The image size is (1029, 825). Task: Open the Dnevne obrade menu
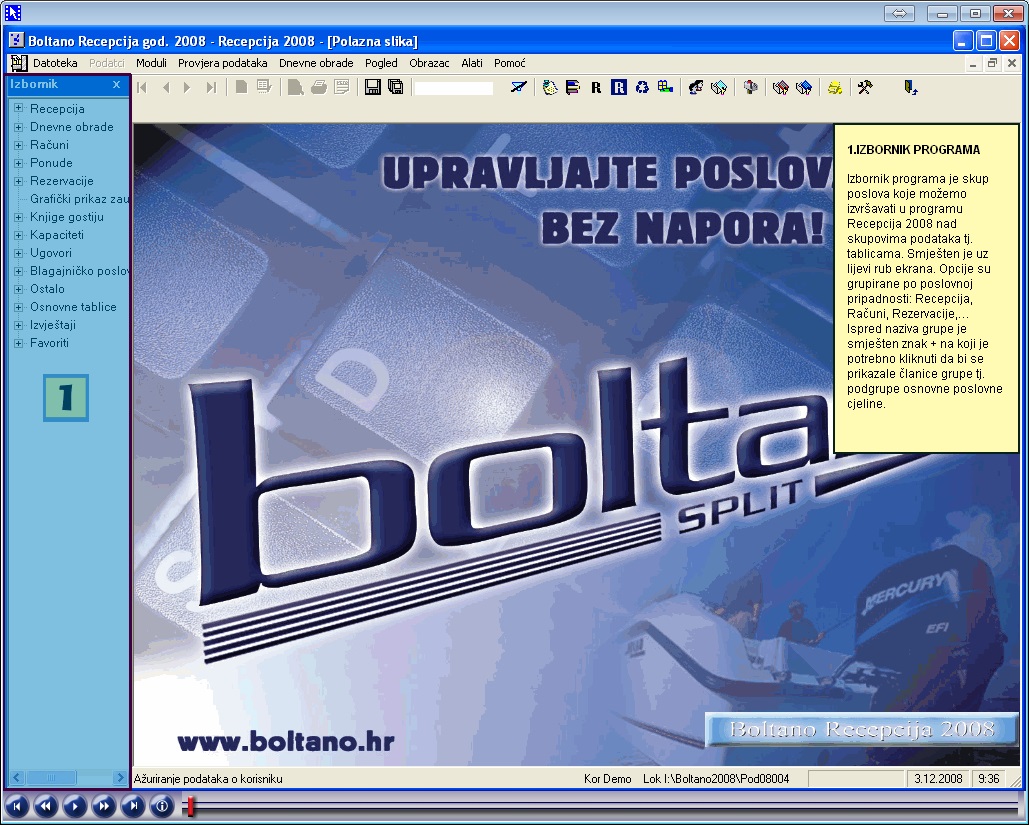coord(316,63)
